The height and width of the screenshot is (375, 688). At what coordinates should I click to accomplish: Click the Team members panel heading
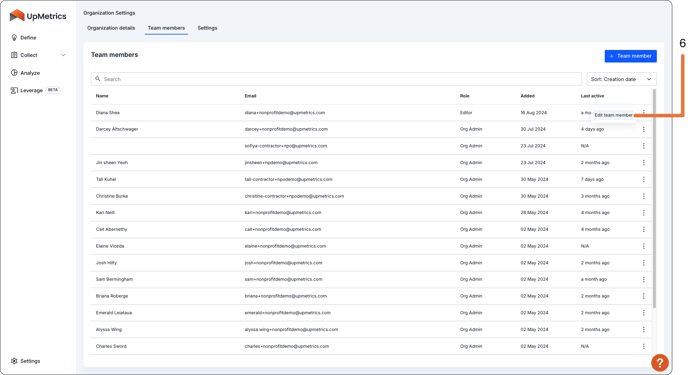pos(115,55)
